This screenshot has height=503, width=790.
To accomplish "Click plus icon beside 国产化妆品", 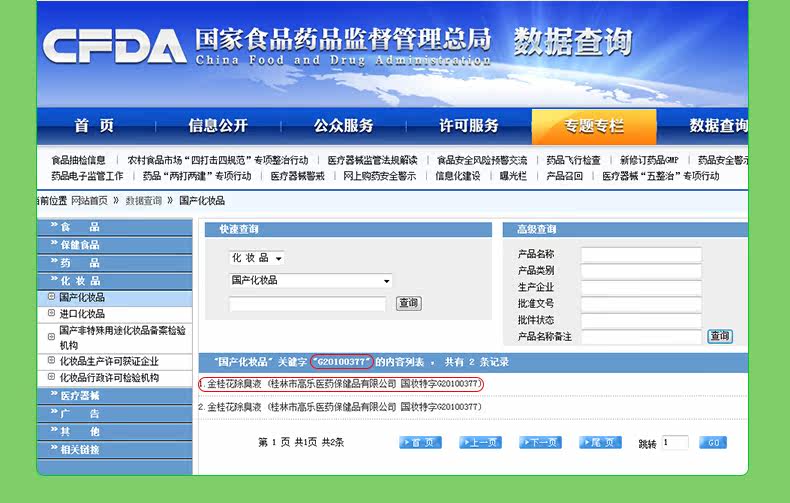I will click(x=51, y=296).
